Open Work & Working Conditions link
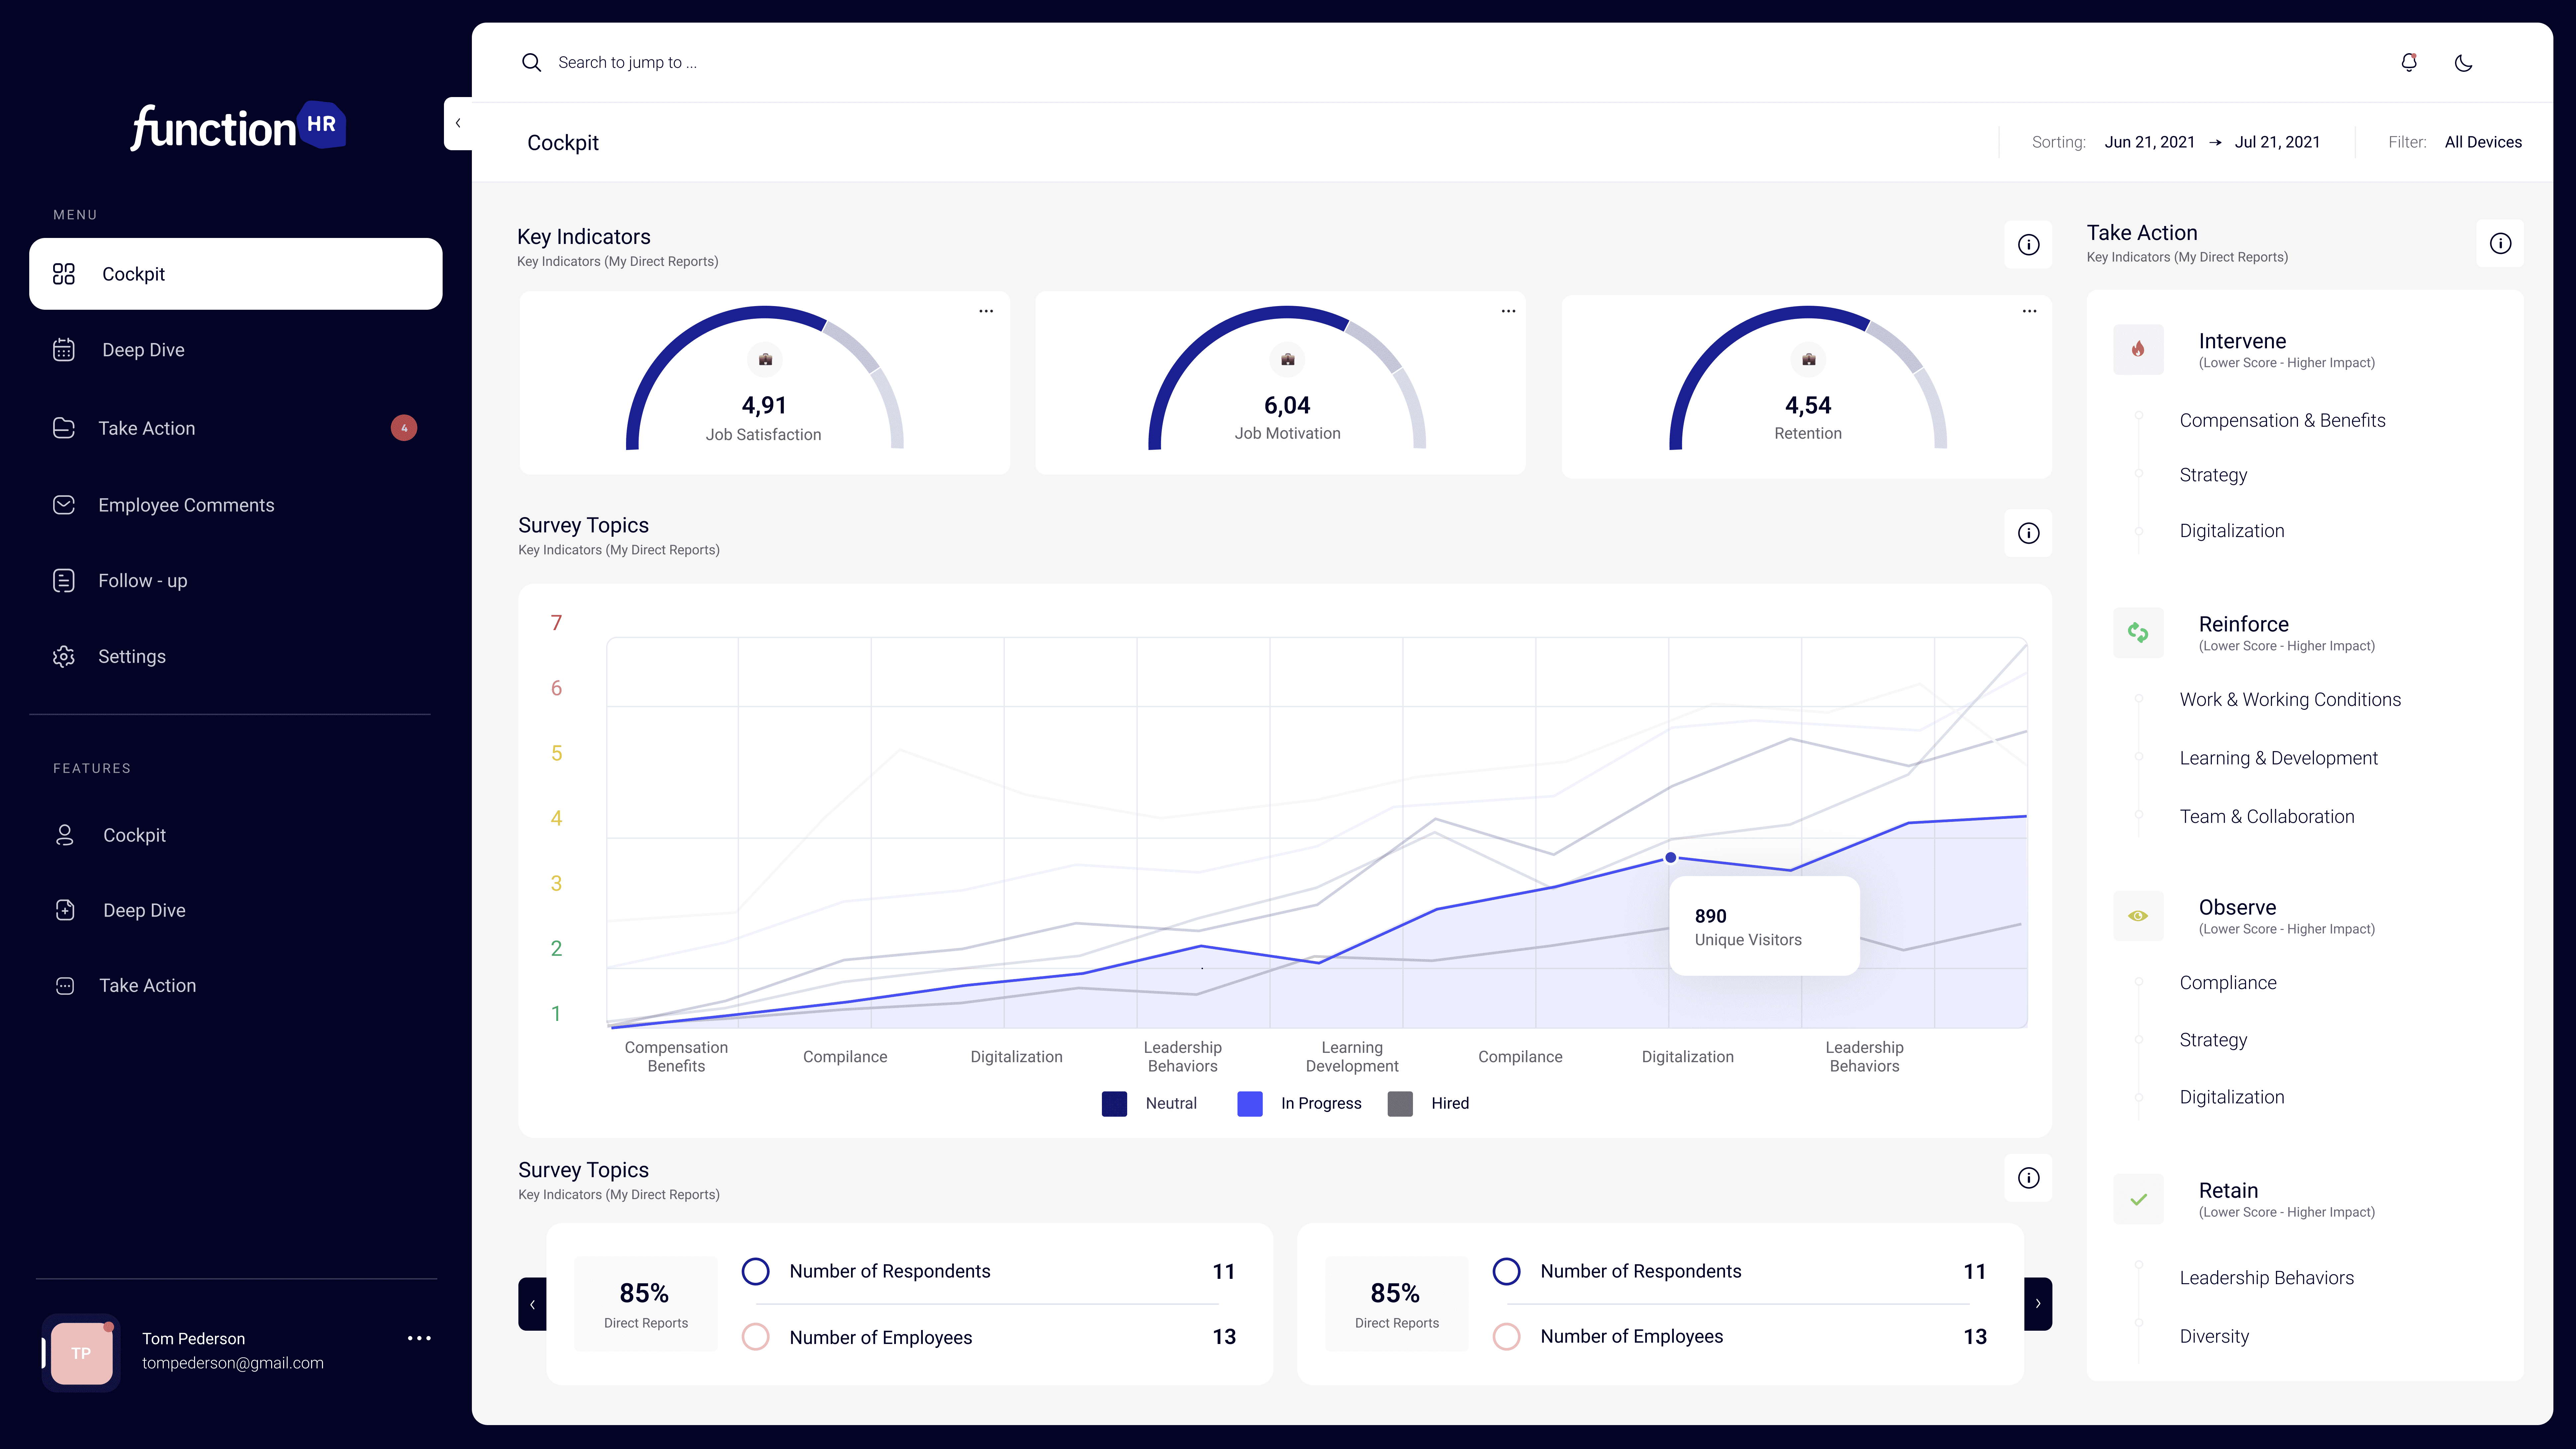 [x=2290, y=700]
